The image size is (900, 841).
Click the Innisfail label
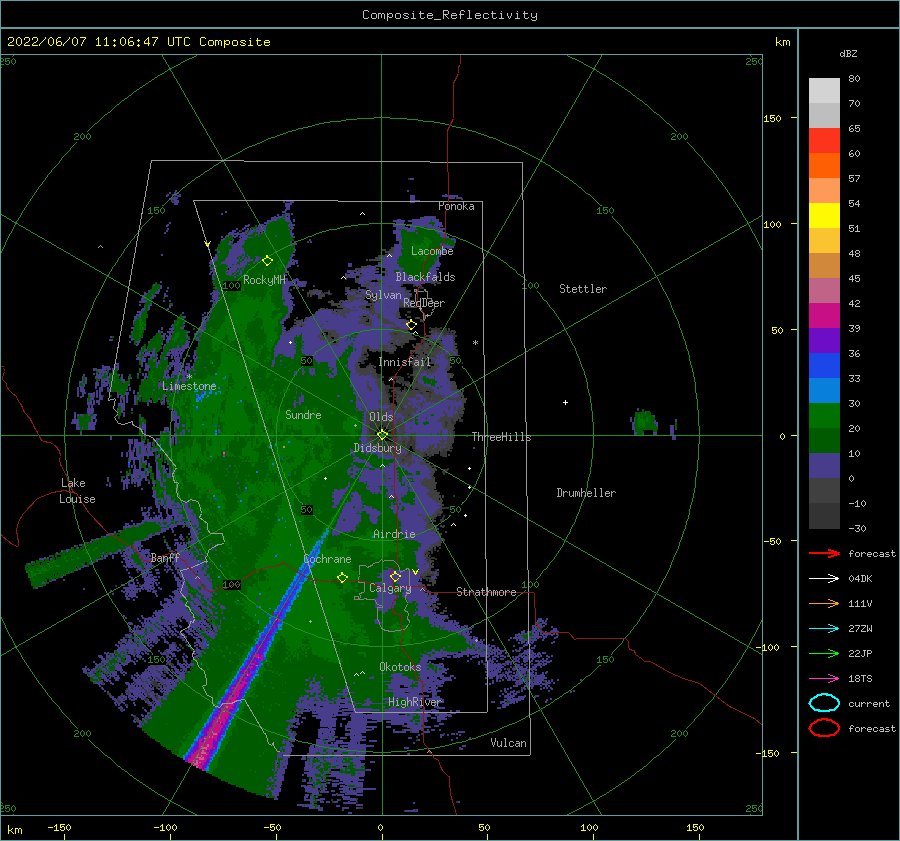pyautogui.click(x=405, y=362)
